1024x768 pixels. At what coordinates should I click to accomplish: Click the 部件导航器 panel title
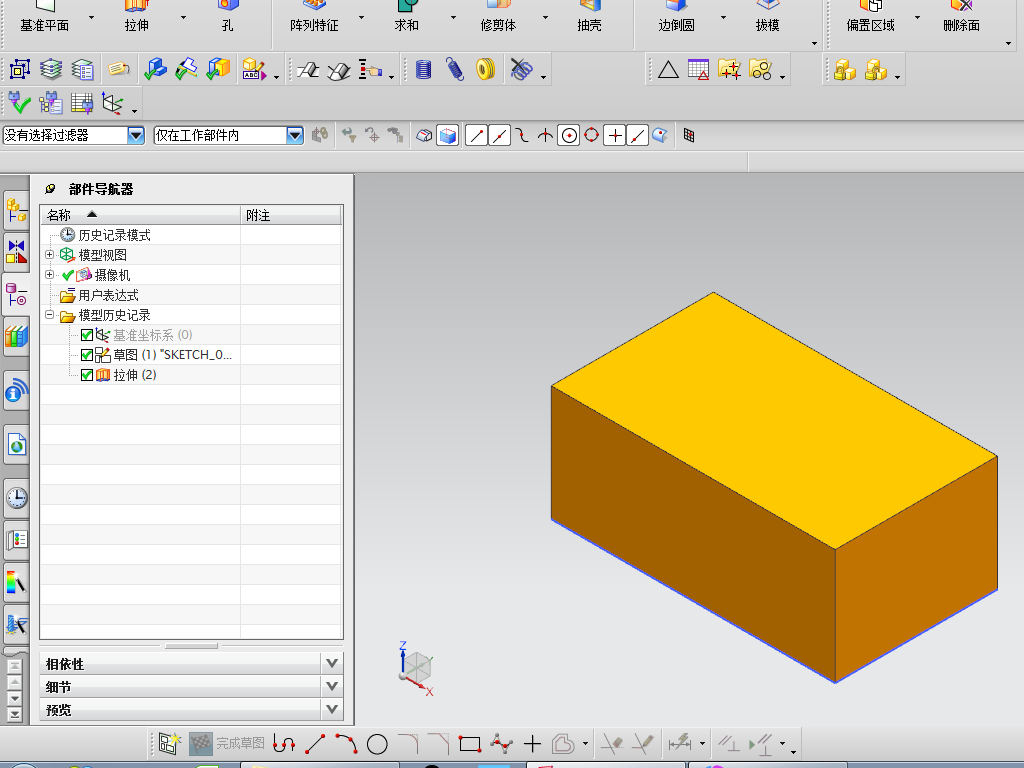101,189
